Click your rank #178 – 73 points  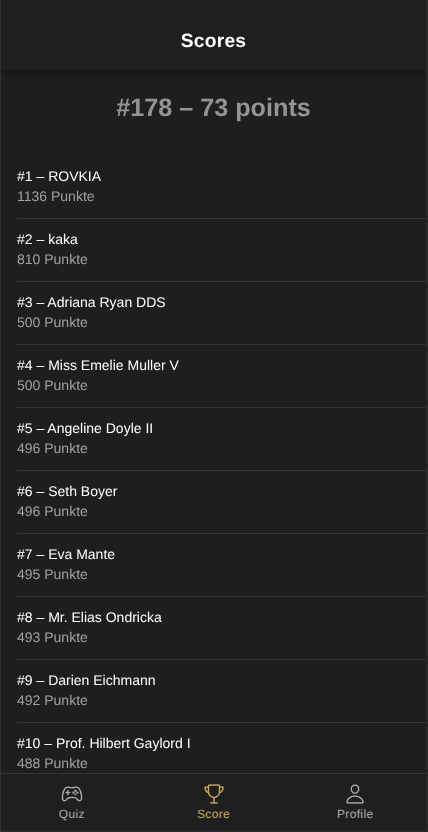pyautogui.click(x=213, y=108)
